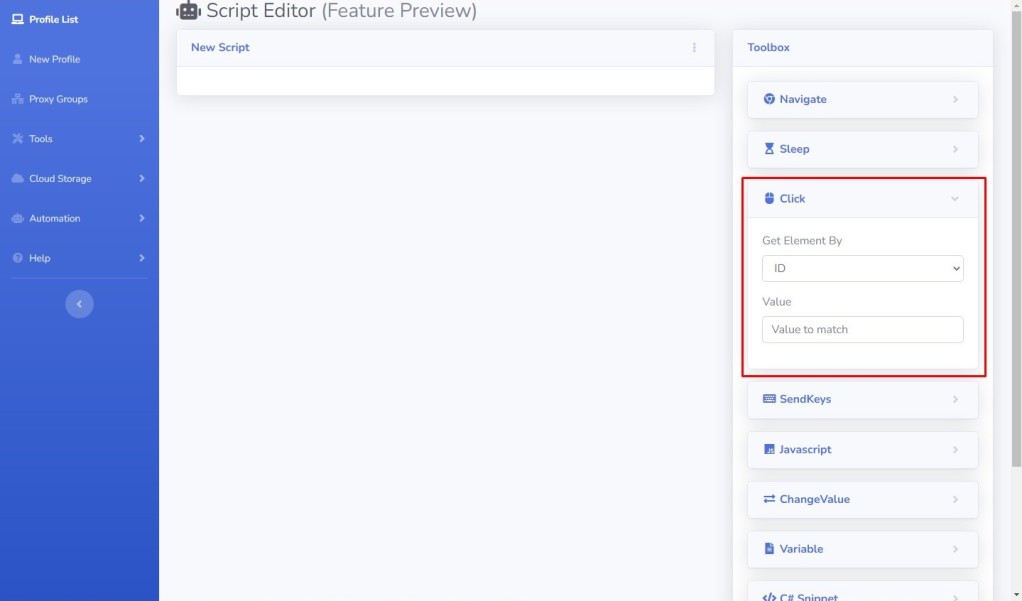This screenshot has width=1022, height=601.
Task: Expand the Automation submenu chevron
Action: tap(141, 218)
